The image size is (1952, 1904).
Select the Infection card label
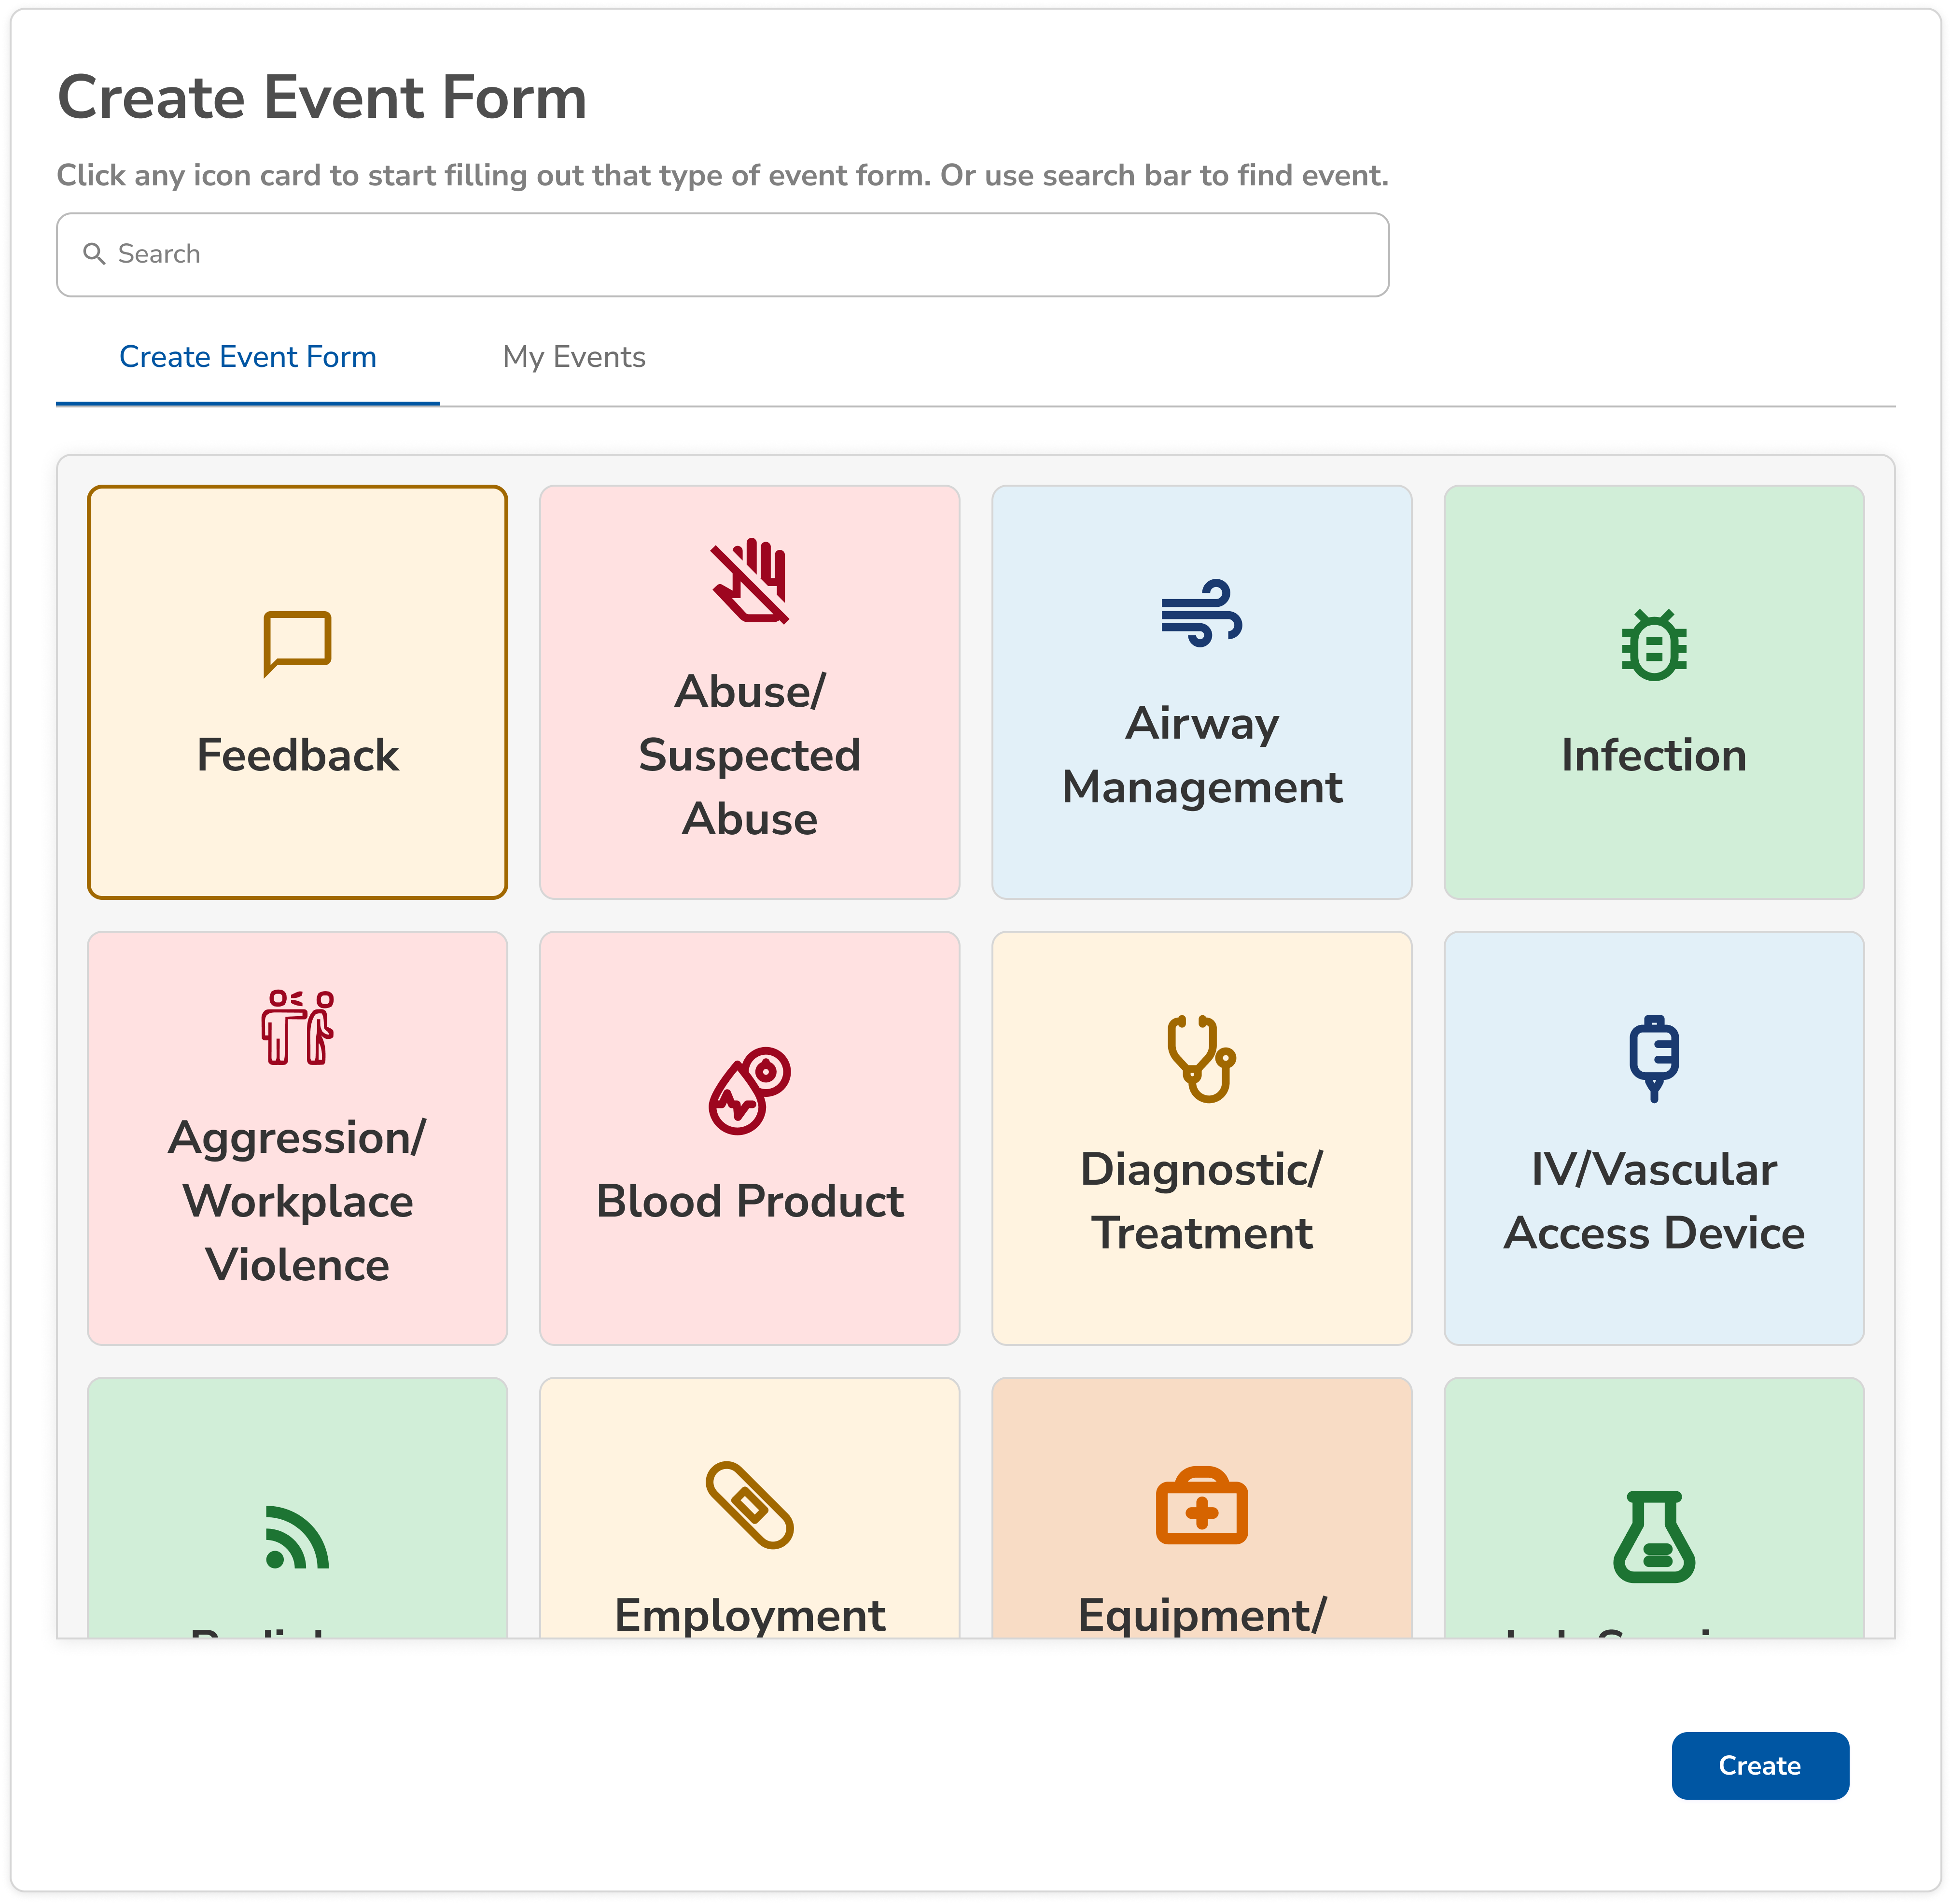(x=1654, y=755)
